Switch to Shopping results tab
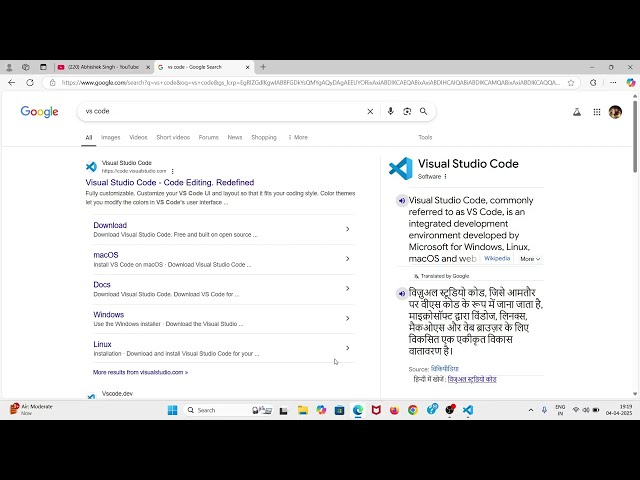 point(264,138)
